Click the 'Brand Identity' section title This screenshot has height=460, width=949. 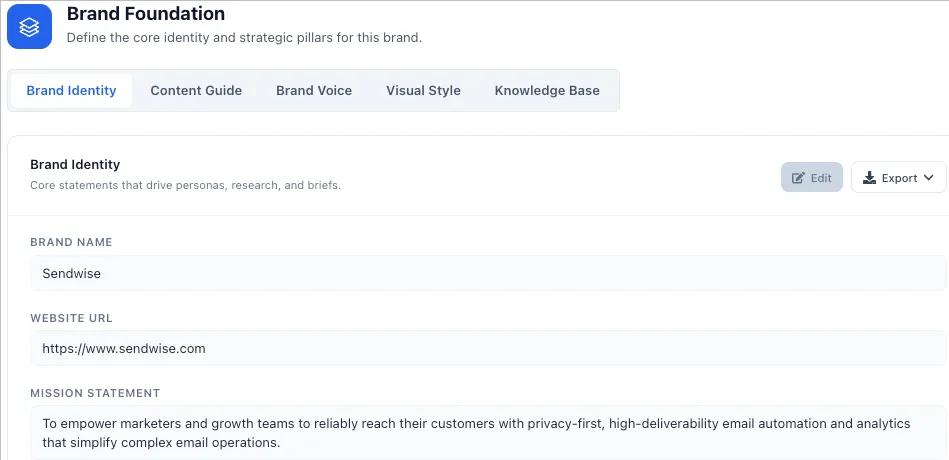click(x=75, y=164)
